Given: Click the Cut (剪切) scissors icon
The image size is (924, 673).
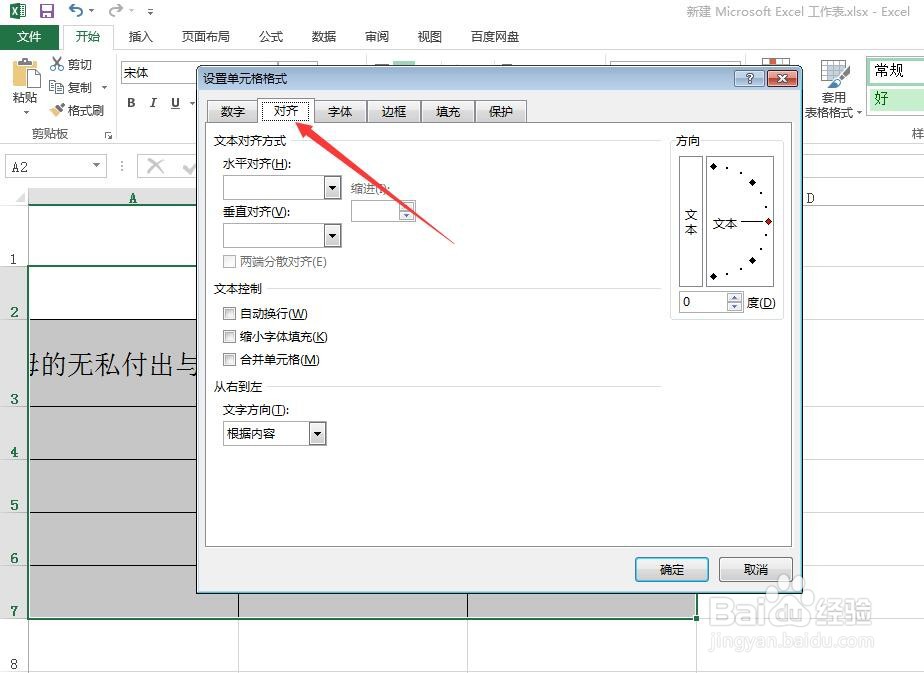Looking at the screenshot, I should coord(55,64).
